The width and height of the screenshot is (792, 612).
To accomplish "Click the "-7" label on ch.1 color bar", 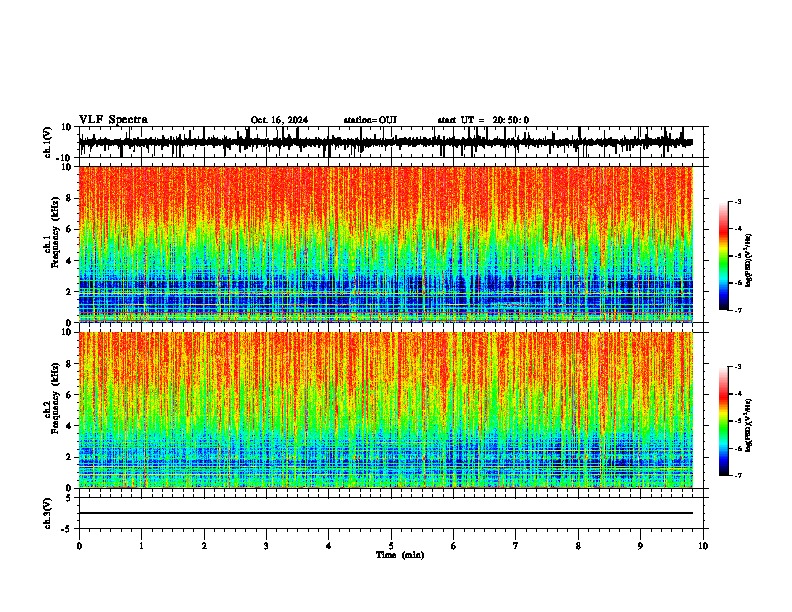I will [x=737, y=310].
